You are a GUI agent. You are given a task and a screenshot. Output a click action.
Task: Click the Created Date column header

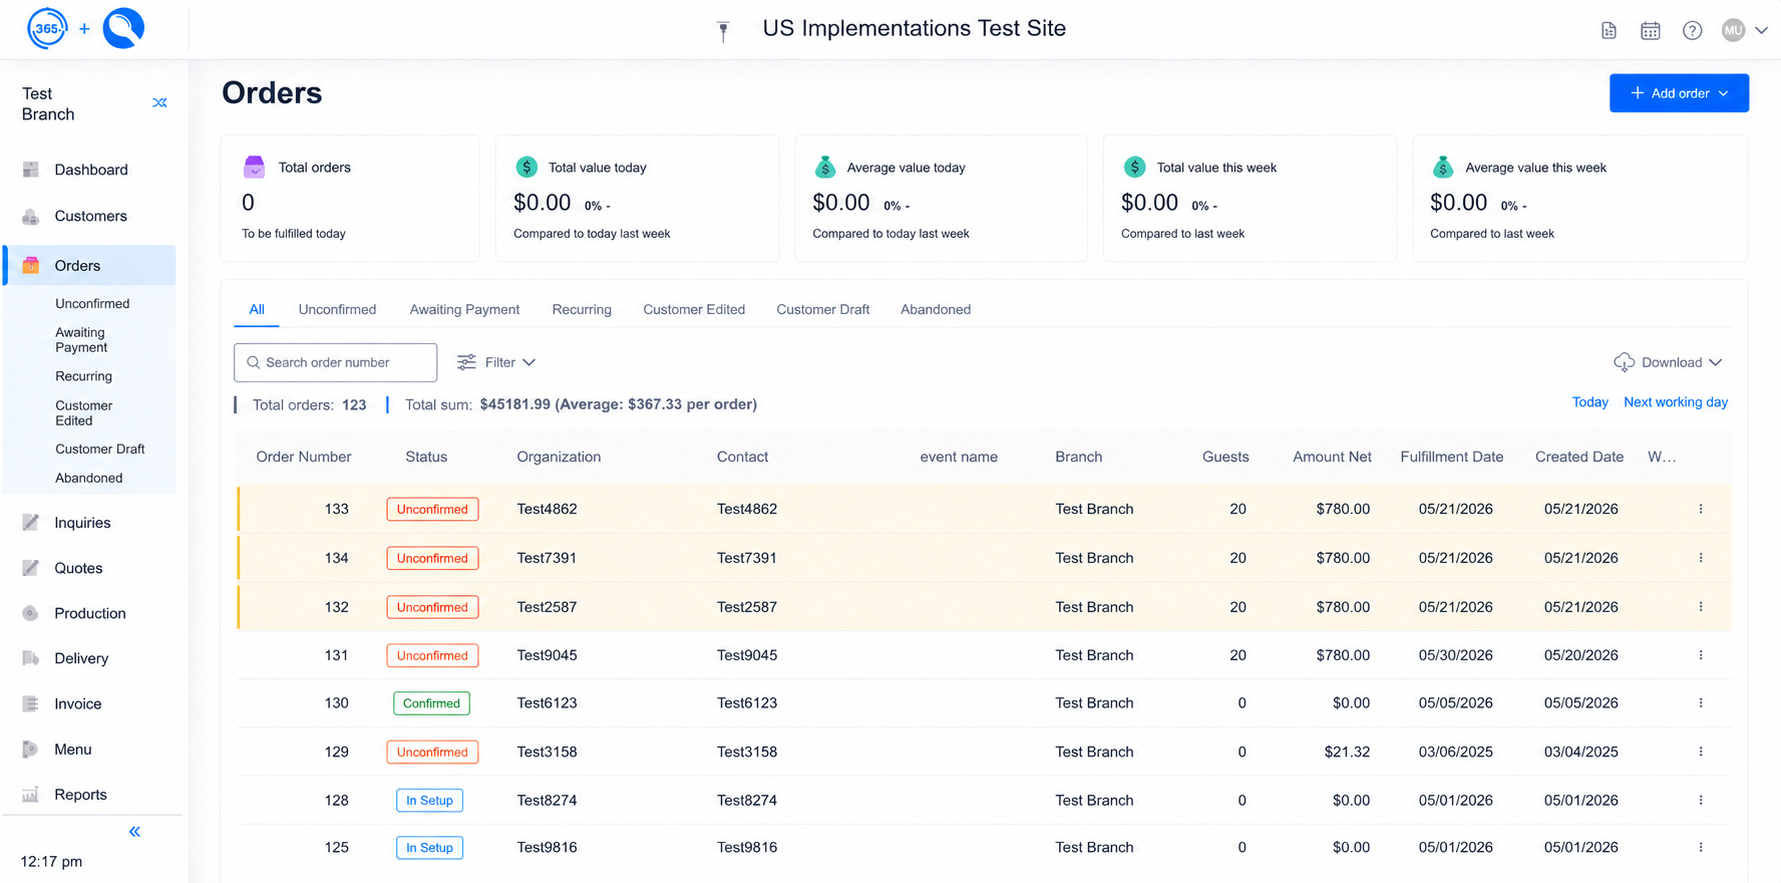(x=1579, y=457)
